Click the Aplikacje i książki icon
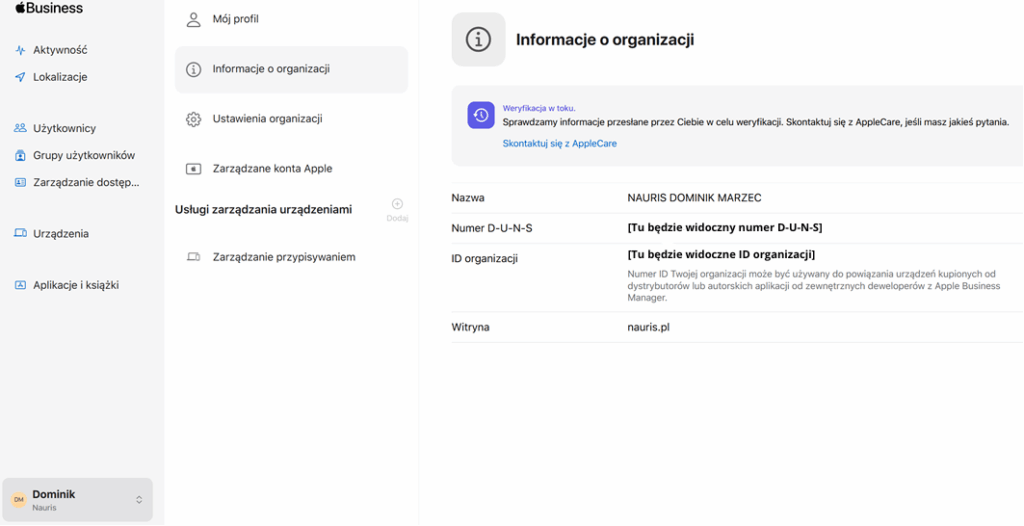 point(20,285)
